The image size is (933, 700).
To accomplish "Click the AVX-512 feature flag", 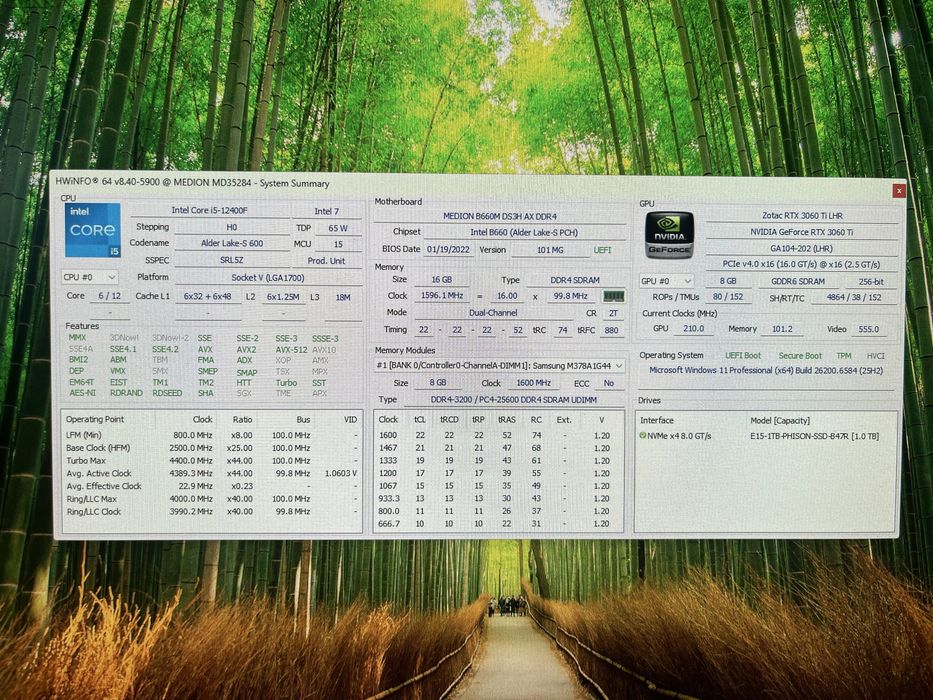I will tap(291, 349).
